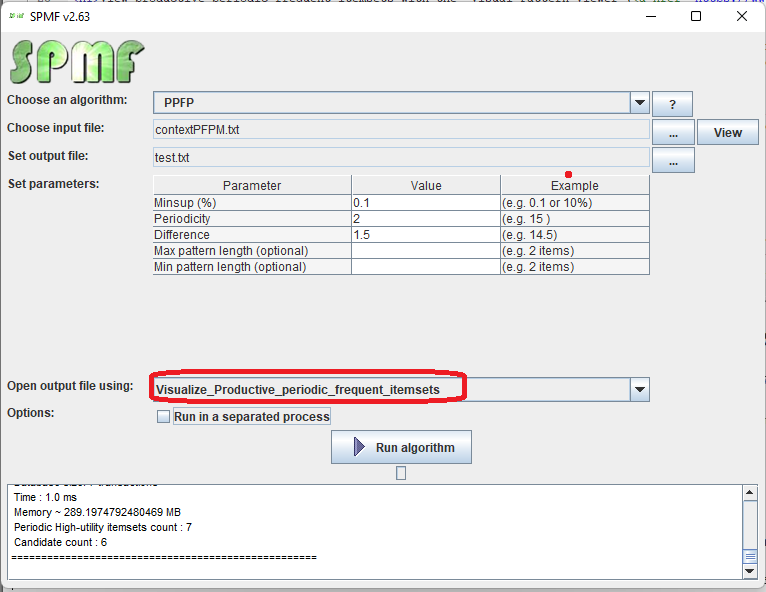This screenshot has height=592, width=766.
Task: Edit the Periodicity value cell
Action: (x=425, y=218)
